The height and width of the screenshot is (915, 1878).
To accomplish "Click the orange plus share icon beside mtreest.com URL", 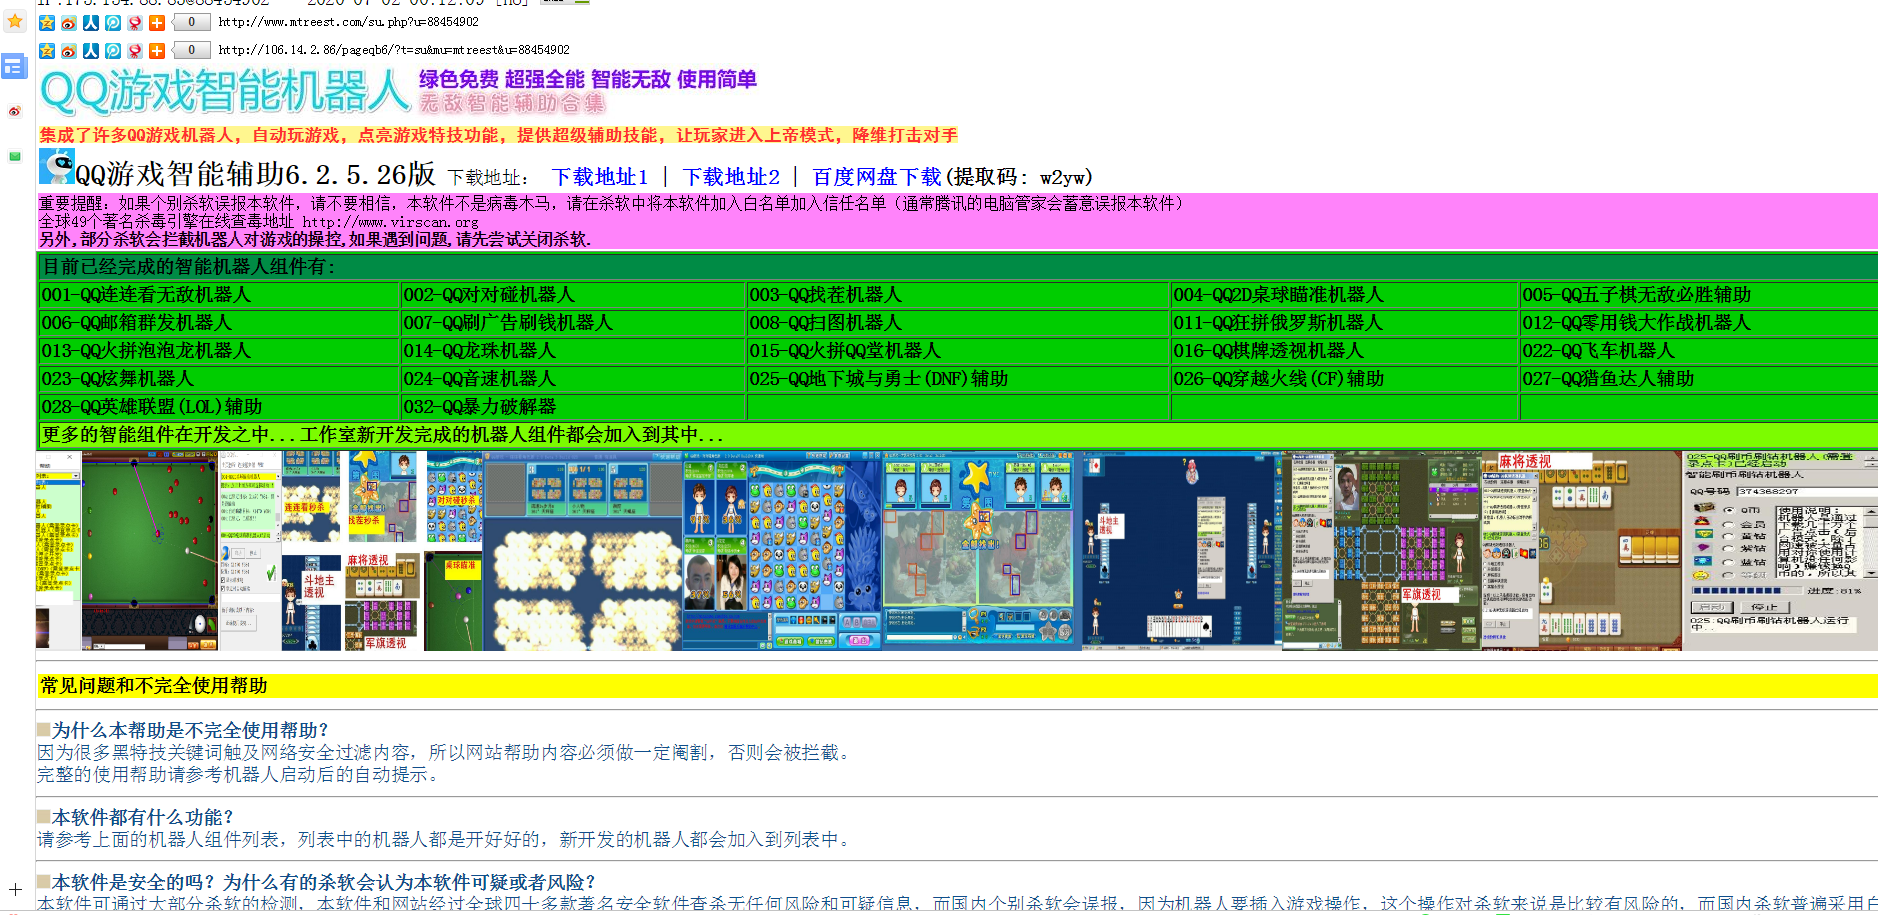I will (x=157, y=23).
